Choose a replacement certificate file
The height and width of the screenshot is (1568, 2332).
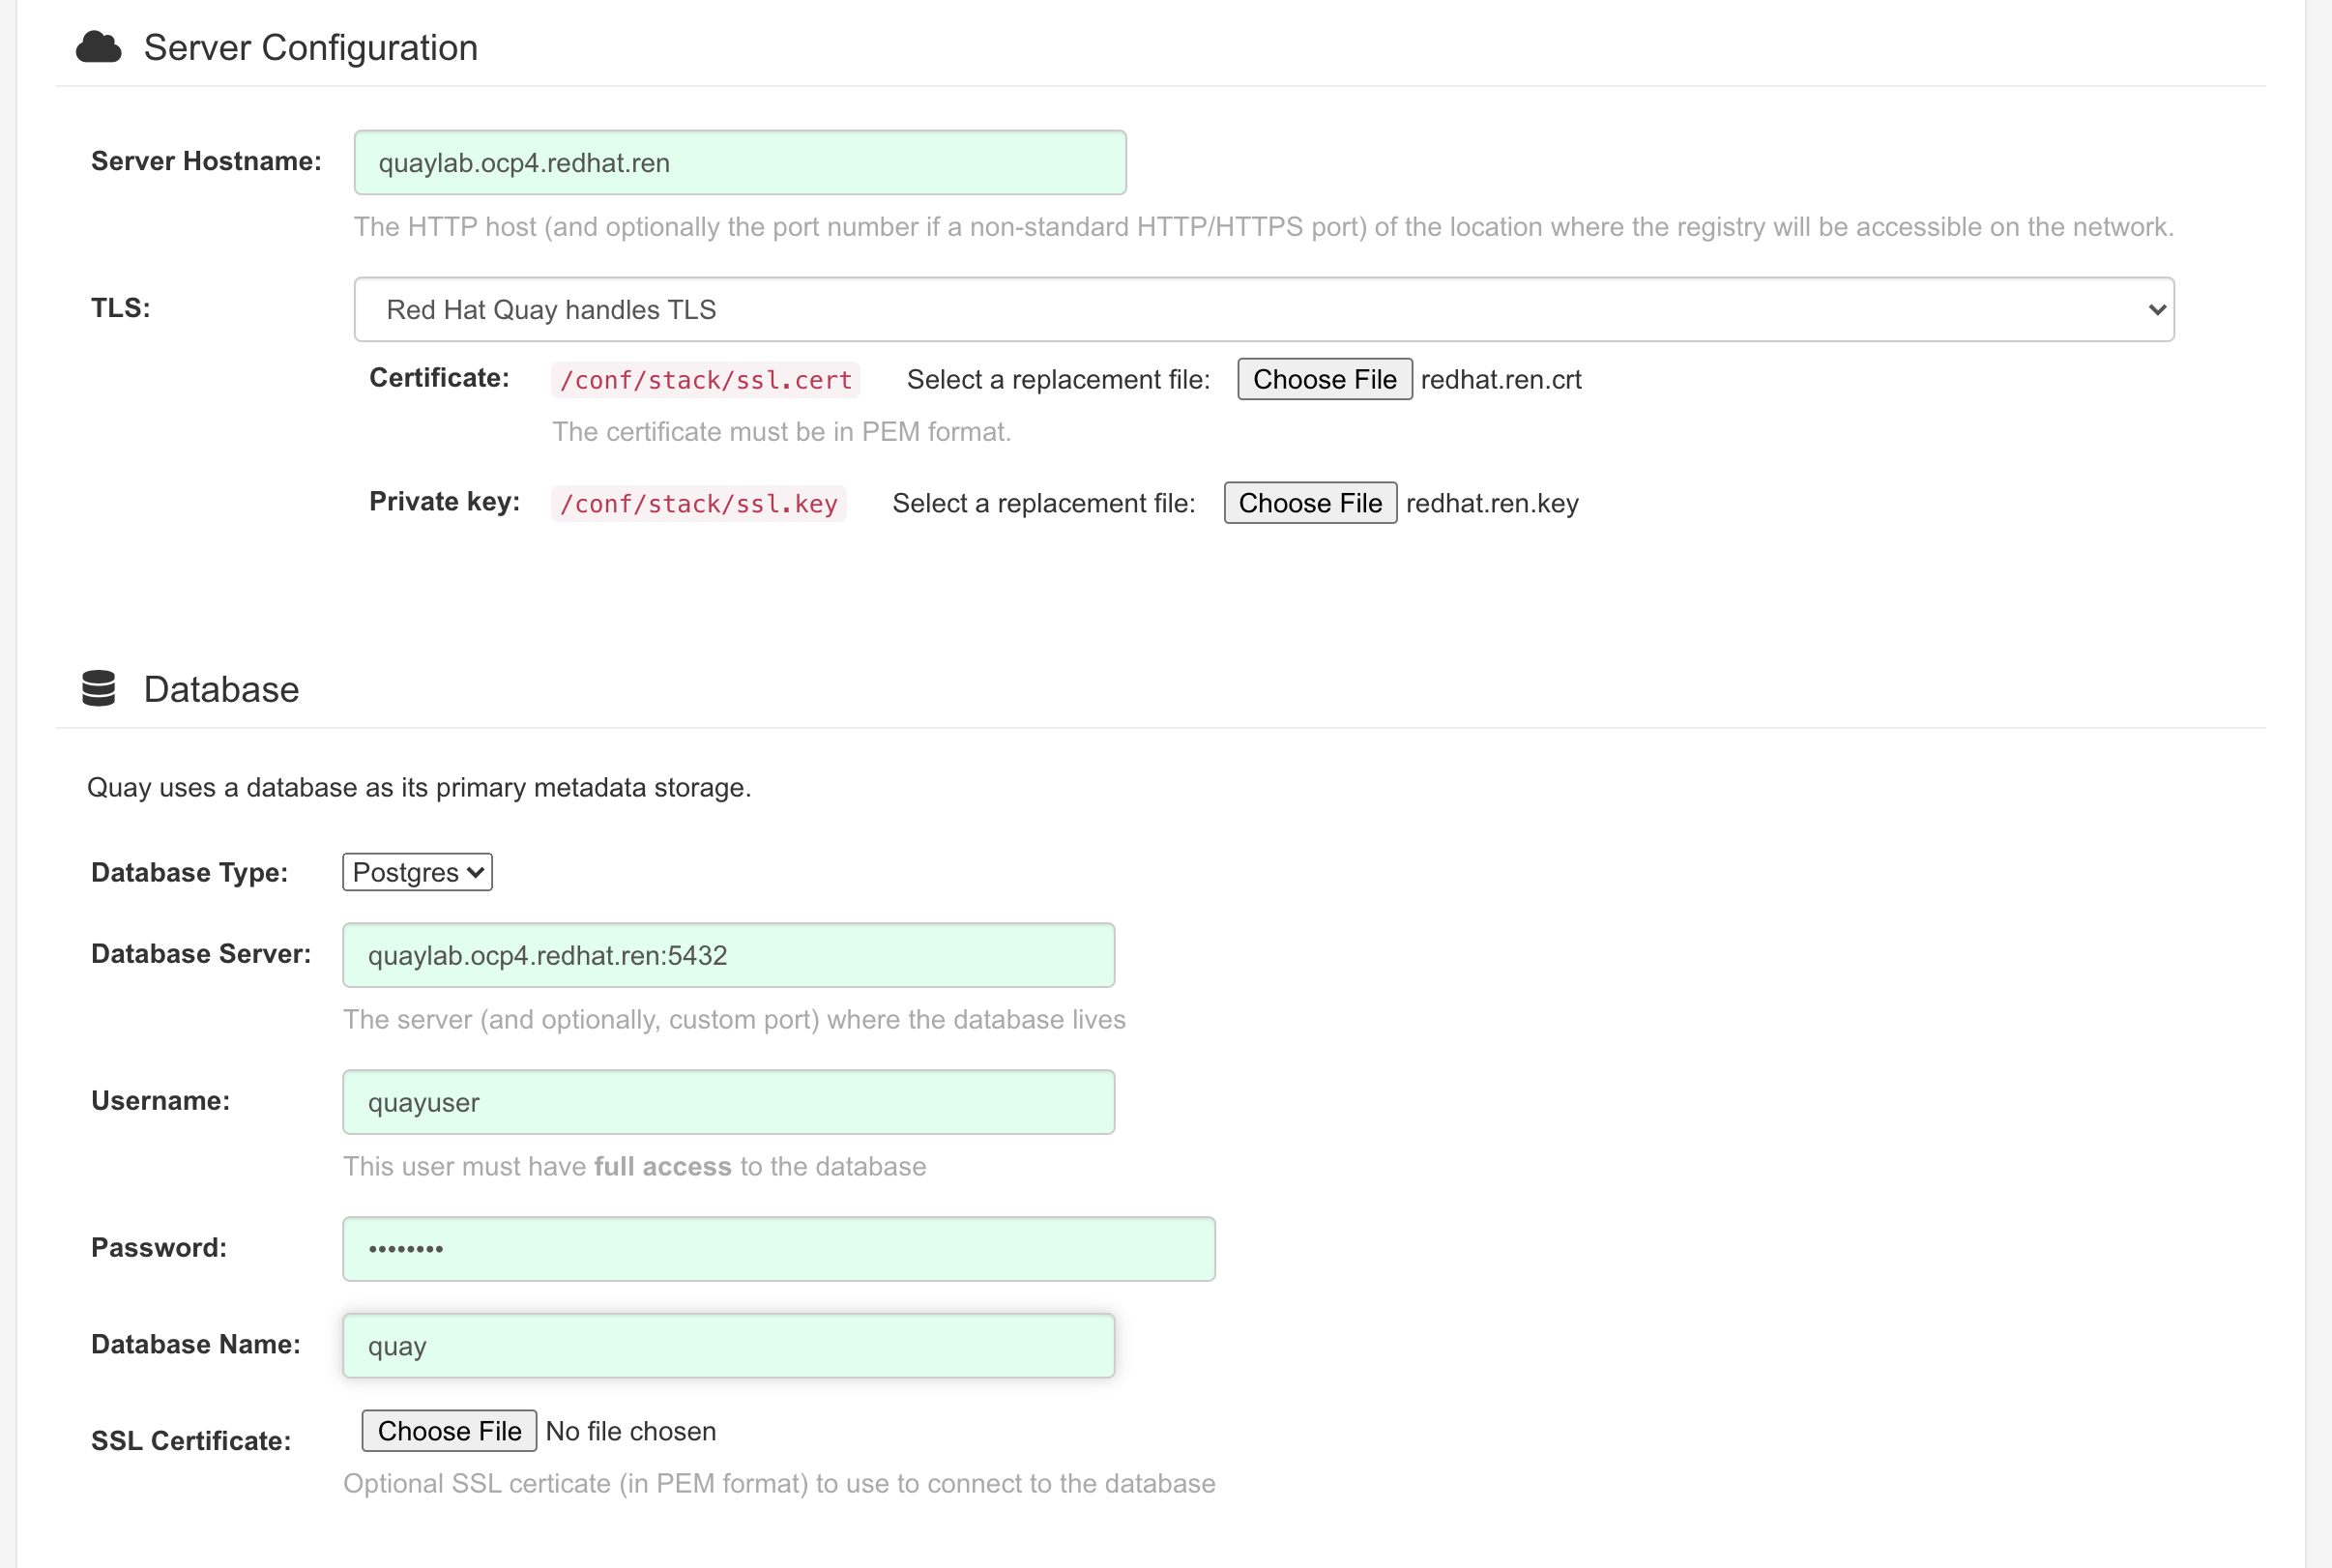pyautogui.click(x=1324, y=380)
